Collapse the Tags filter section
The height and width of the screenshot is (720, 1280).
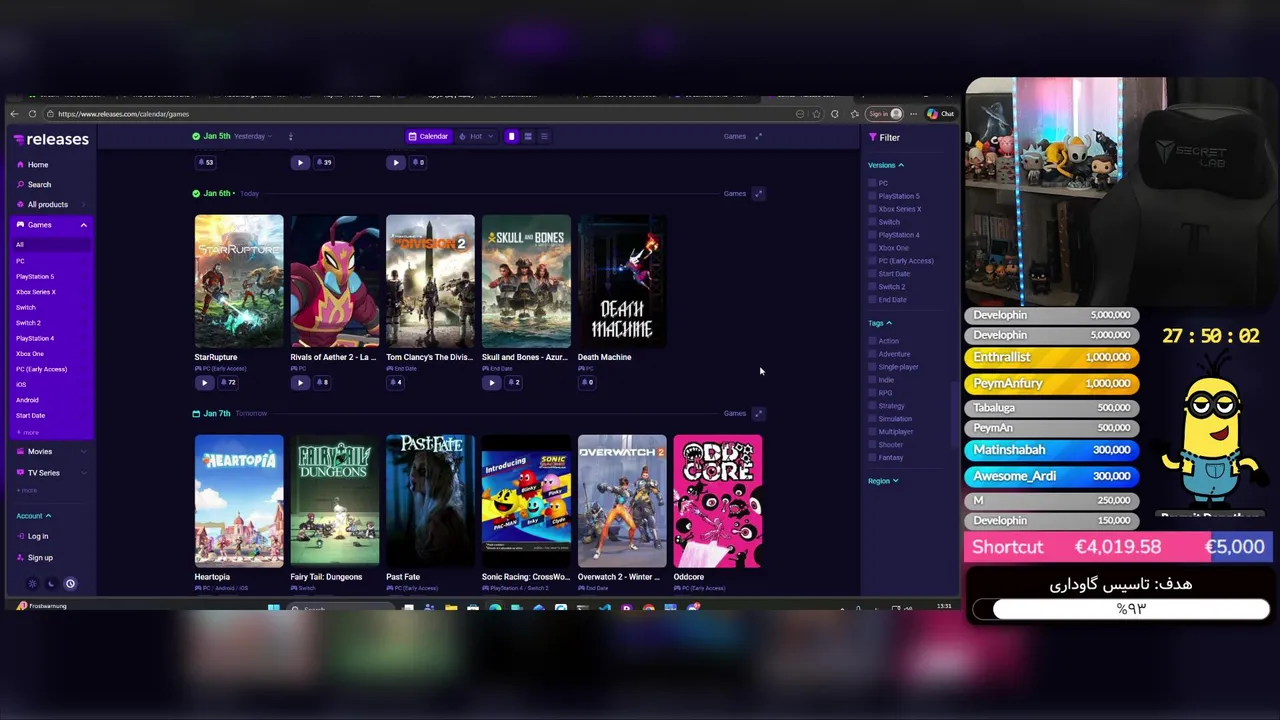tap(880, 323)
